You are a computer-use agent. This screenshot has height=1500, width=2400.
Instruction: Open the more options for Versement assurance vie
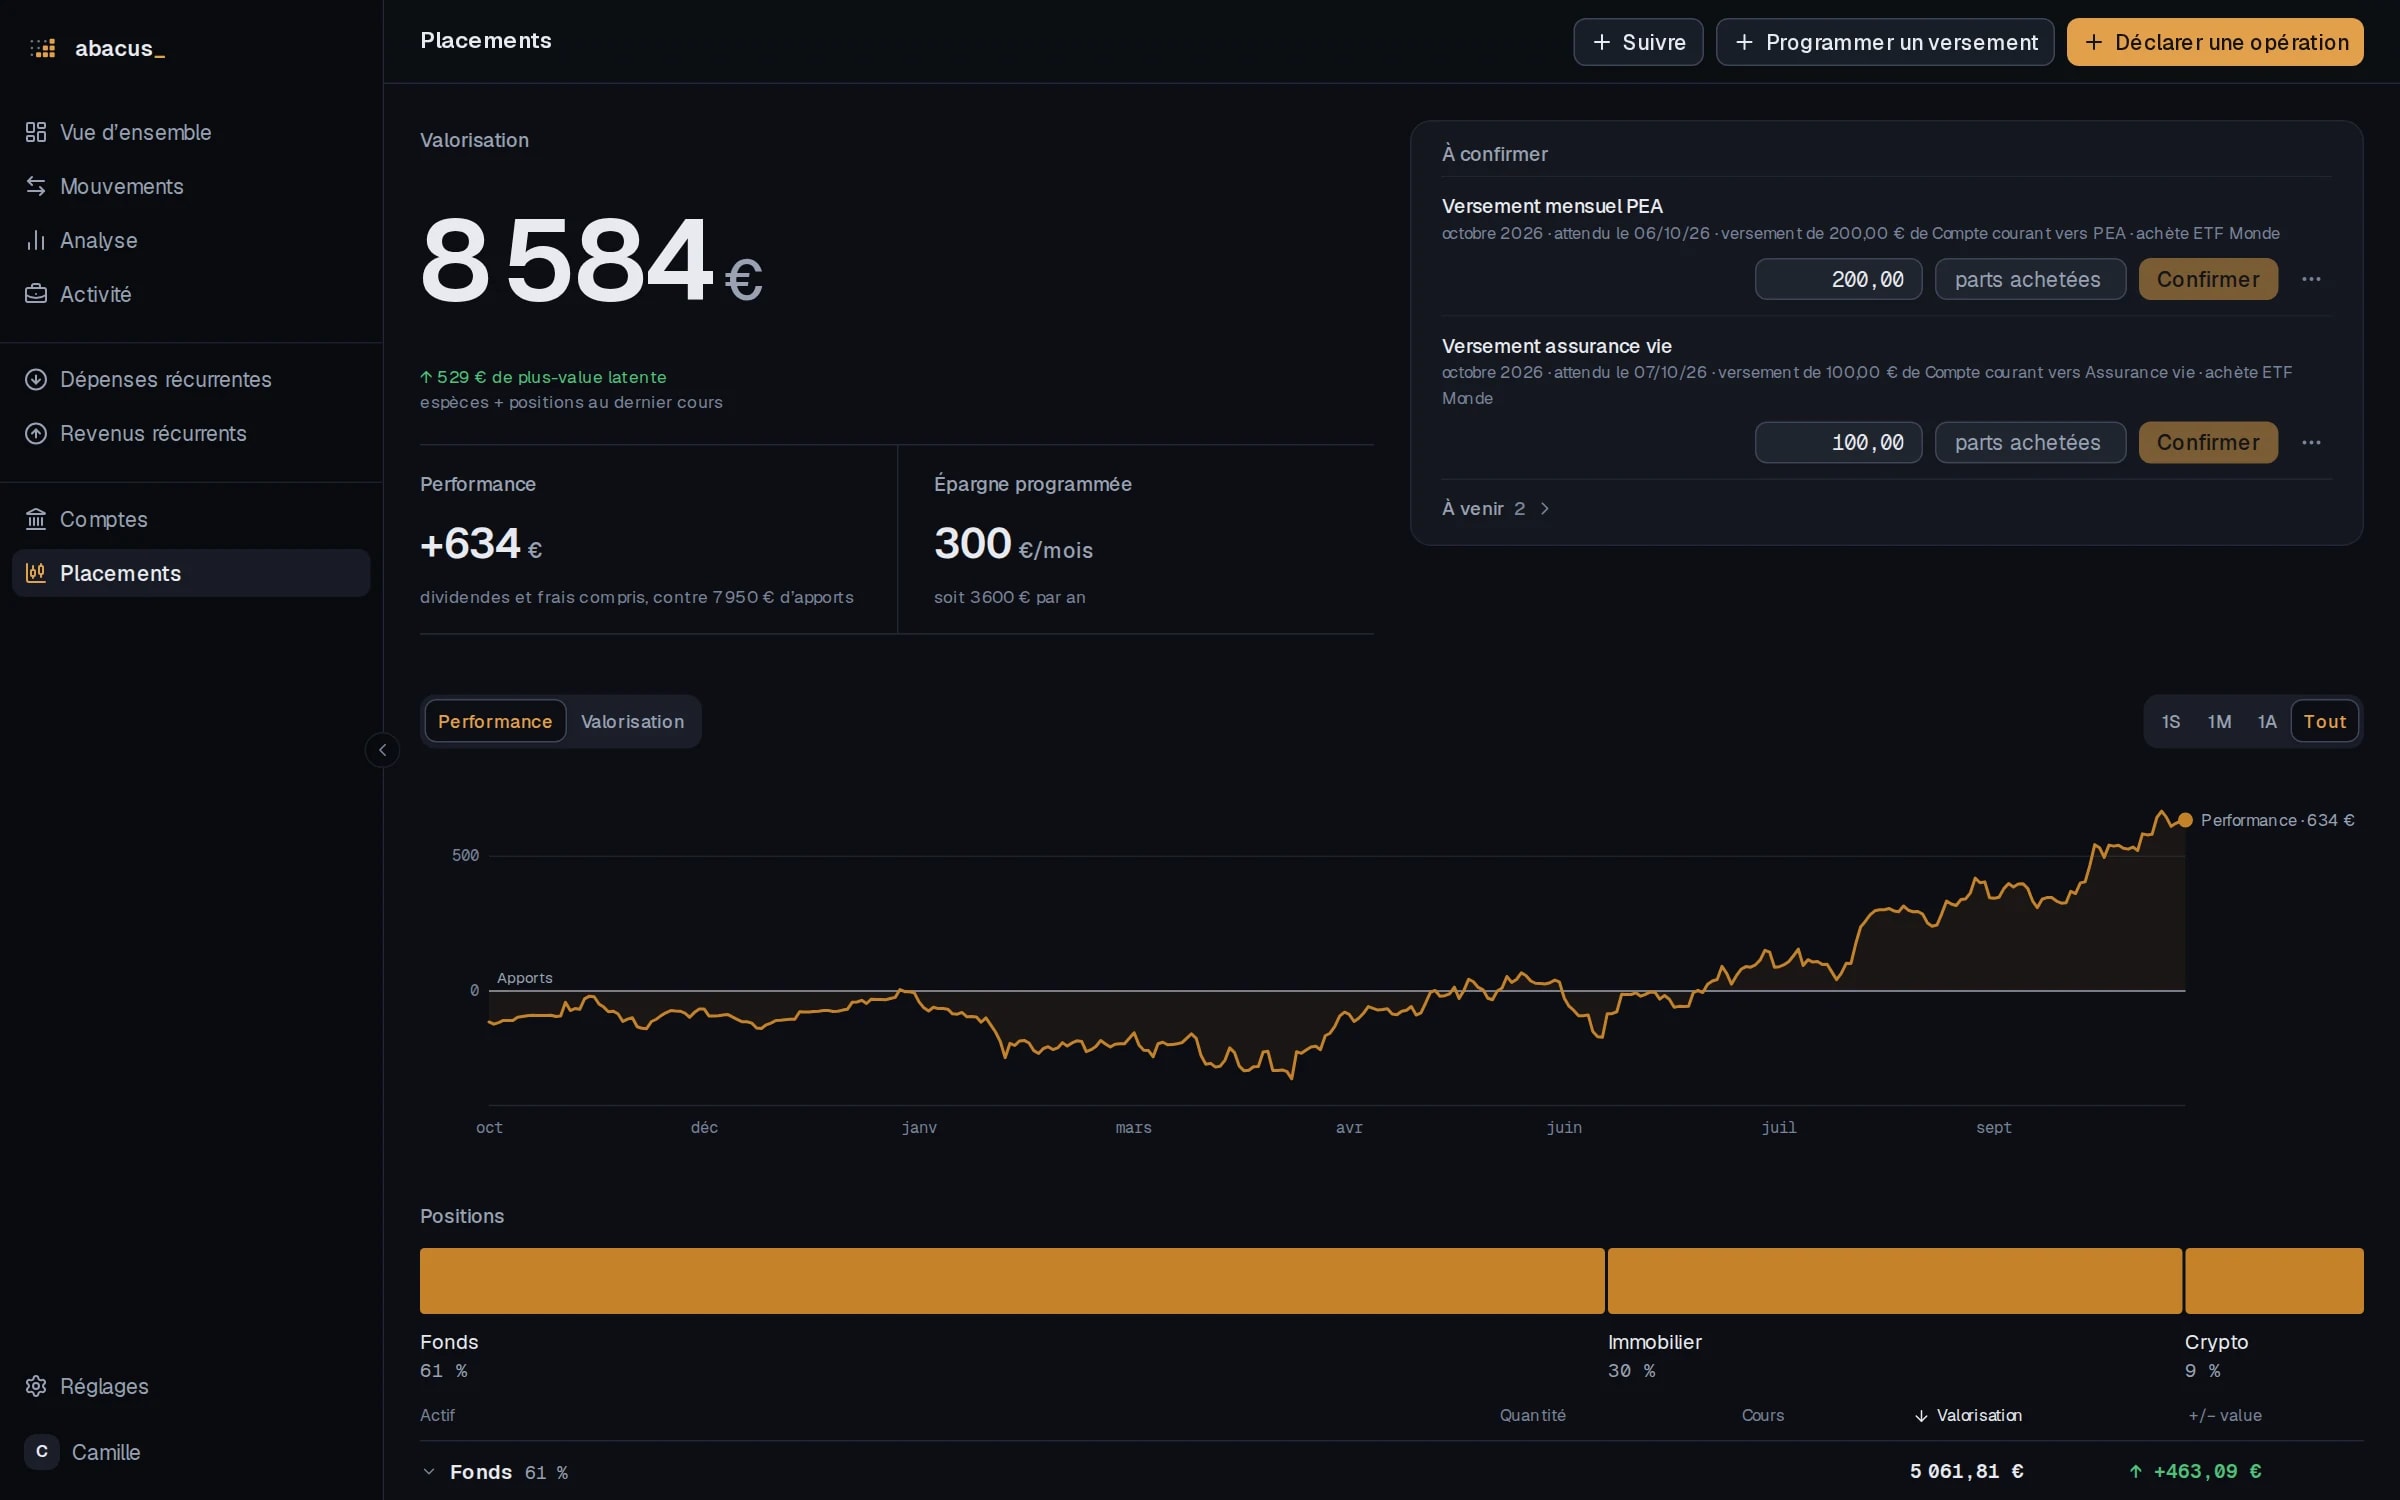(x=2311, y=442)
